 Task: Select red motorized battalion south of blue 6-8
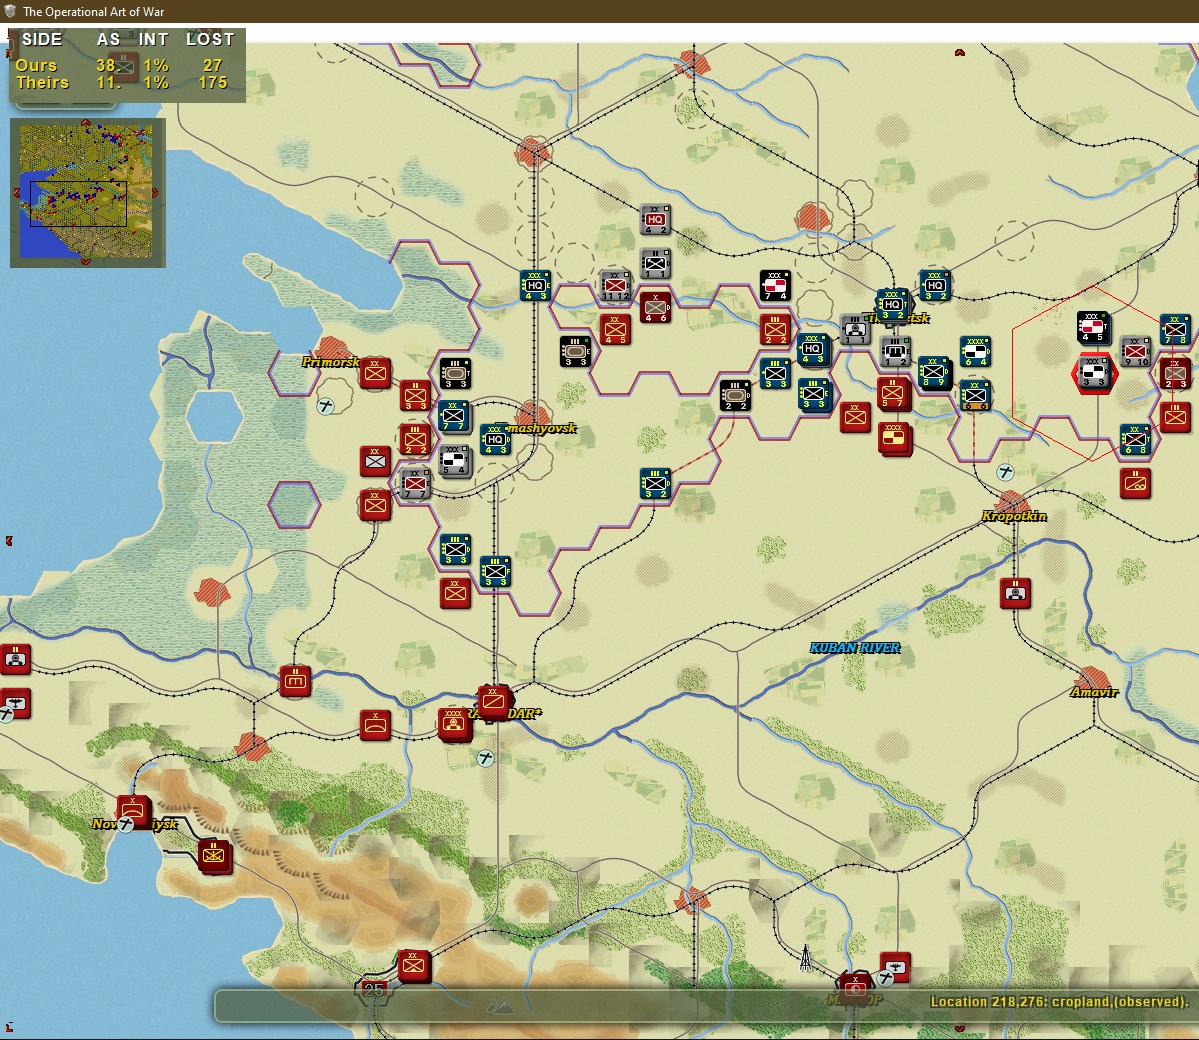coord(1135,483)
